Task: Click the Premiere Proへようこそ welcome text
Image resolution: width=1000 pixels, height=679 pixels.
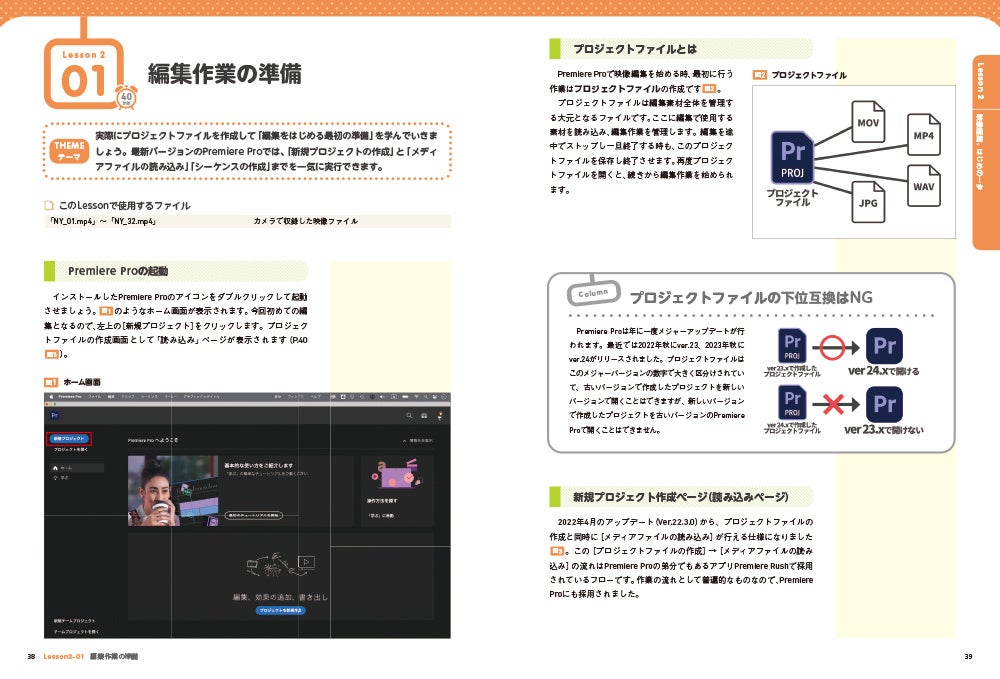Action: 153,441
